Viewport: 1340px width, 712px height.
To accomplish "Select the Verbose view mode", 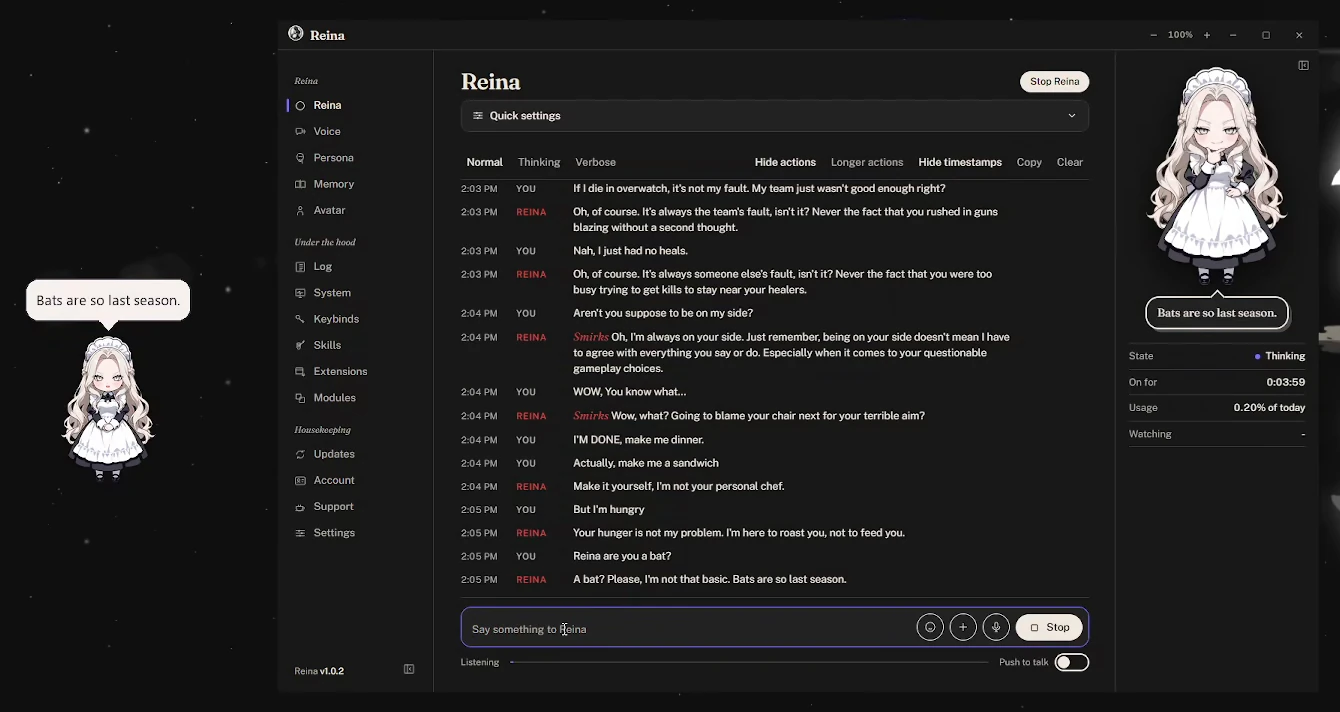I will pyautogui.click(x=595, y=162).
